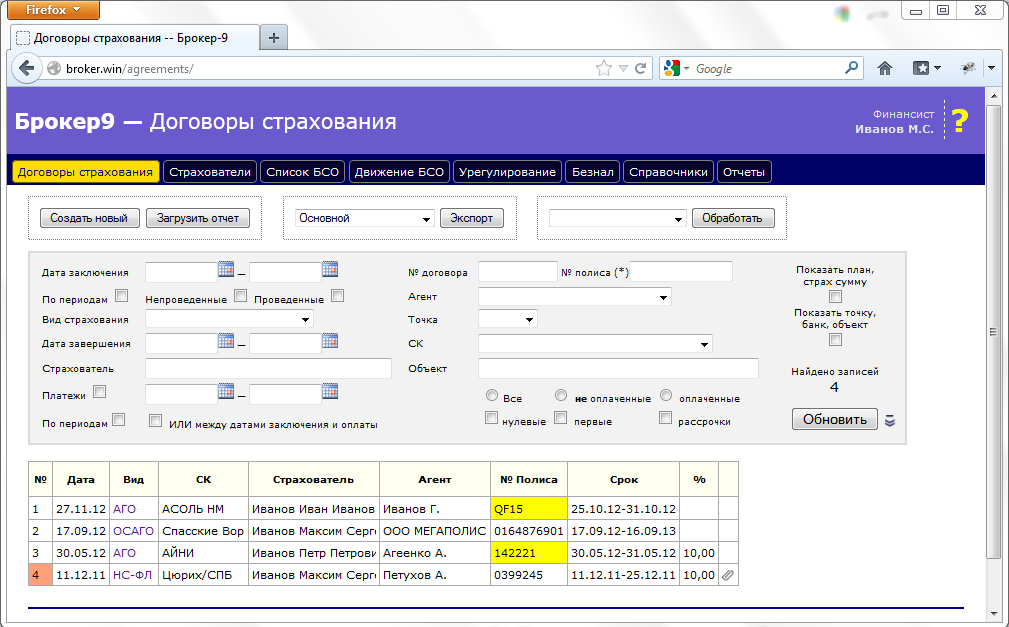The image size is (1009, 627).
Task: Check the 'Непроведенные' checkbox
Action: [x=241, y=295]
